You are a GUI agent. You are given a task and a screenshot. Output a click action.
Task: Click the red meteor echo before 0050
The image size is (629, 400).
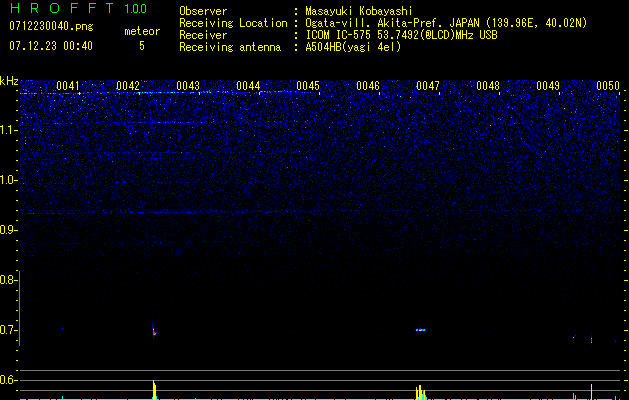point(591,339)
